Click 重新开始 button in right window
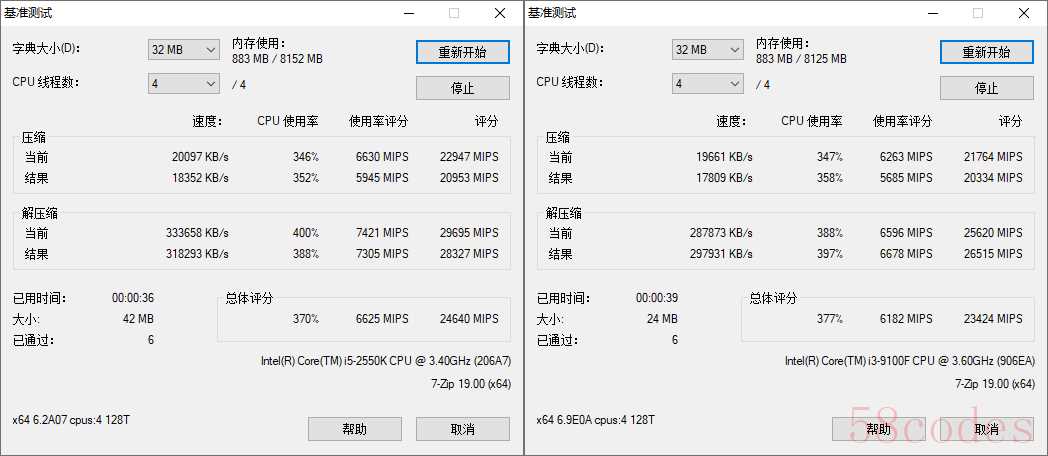This screenshot has height=456, width=1048. (x=987, y=52)
